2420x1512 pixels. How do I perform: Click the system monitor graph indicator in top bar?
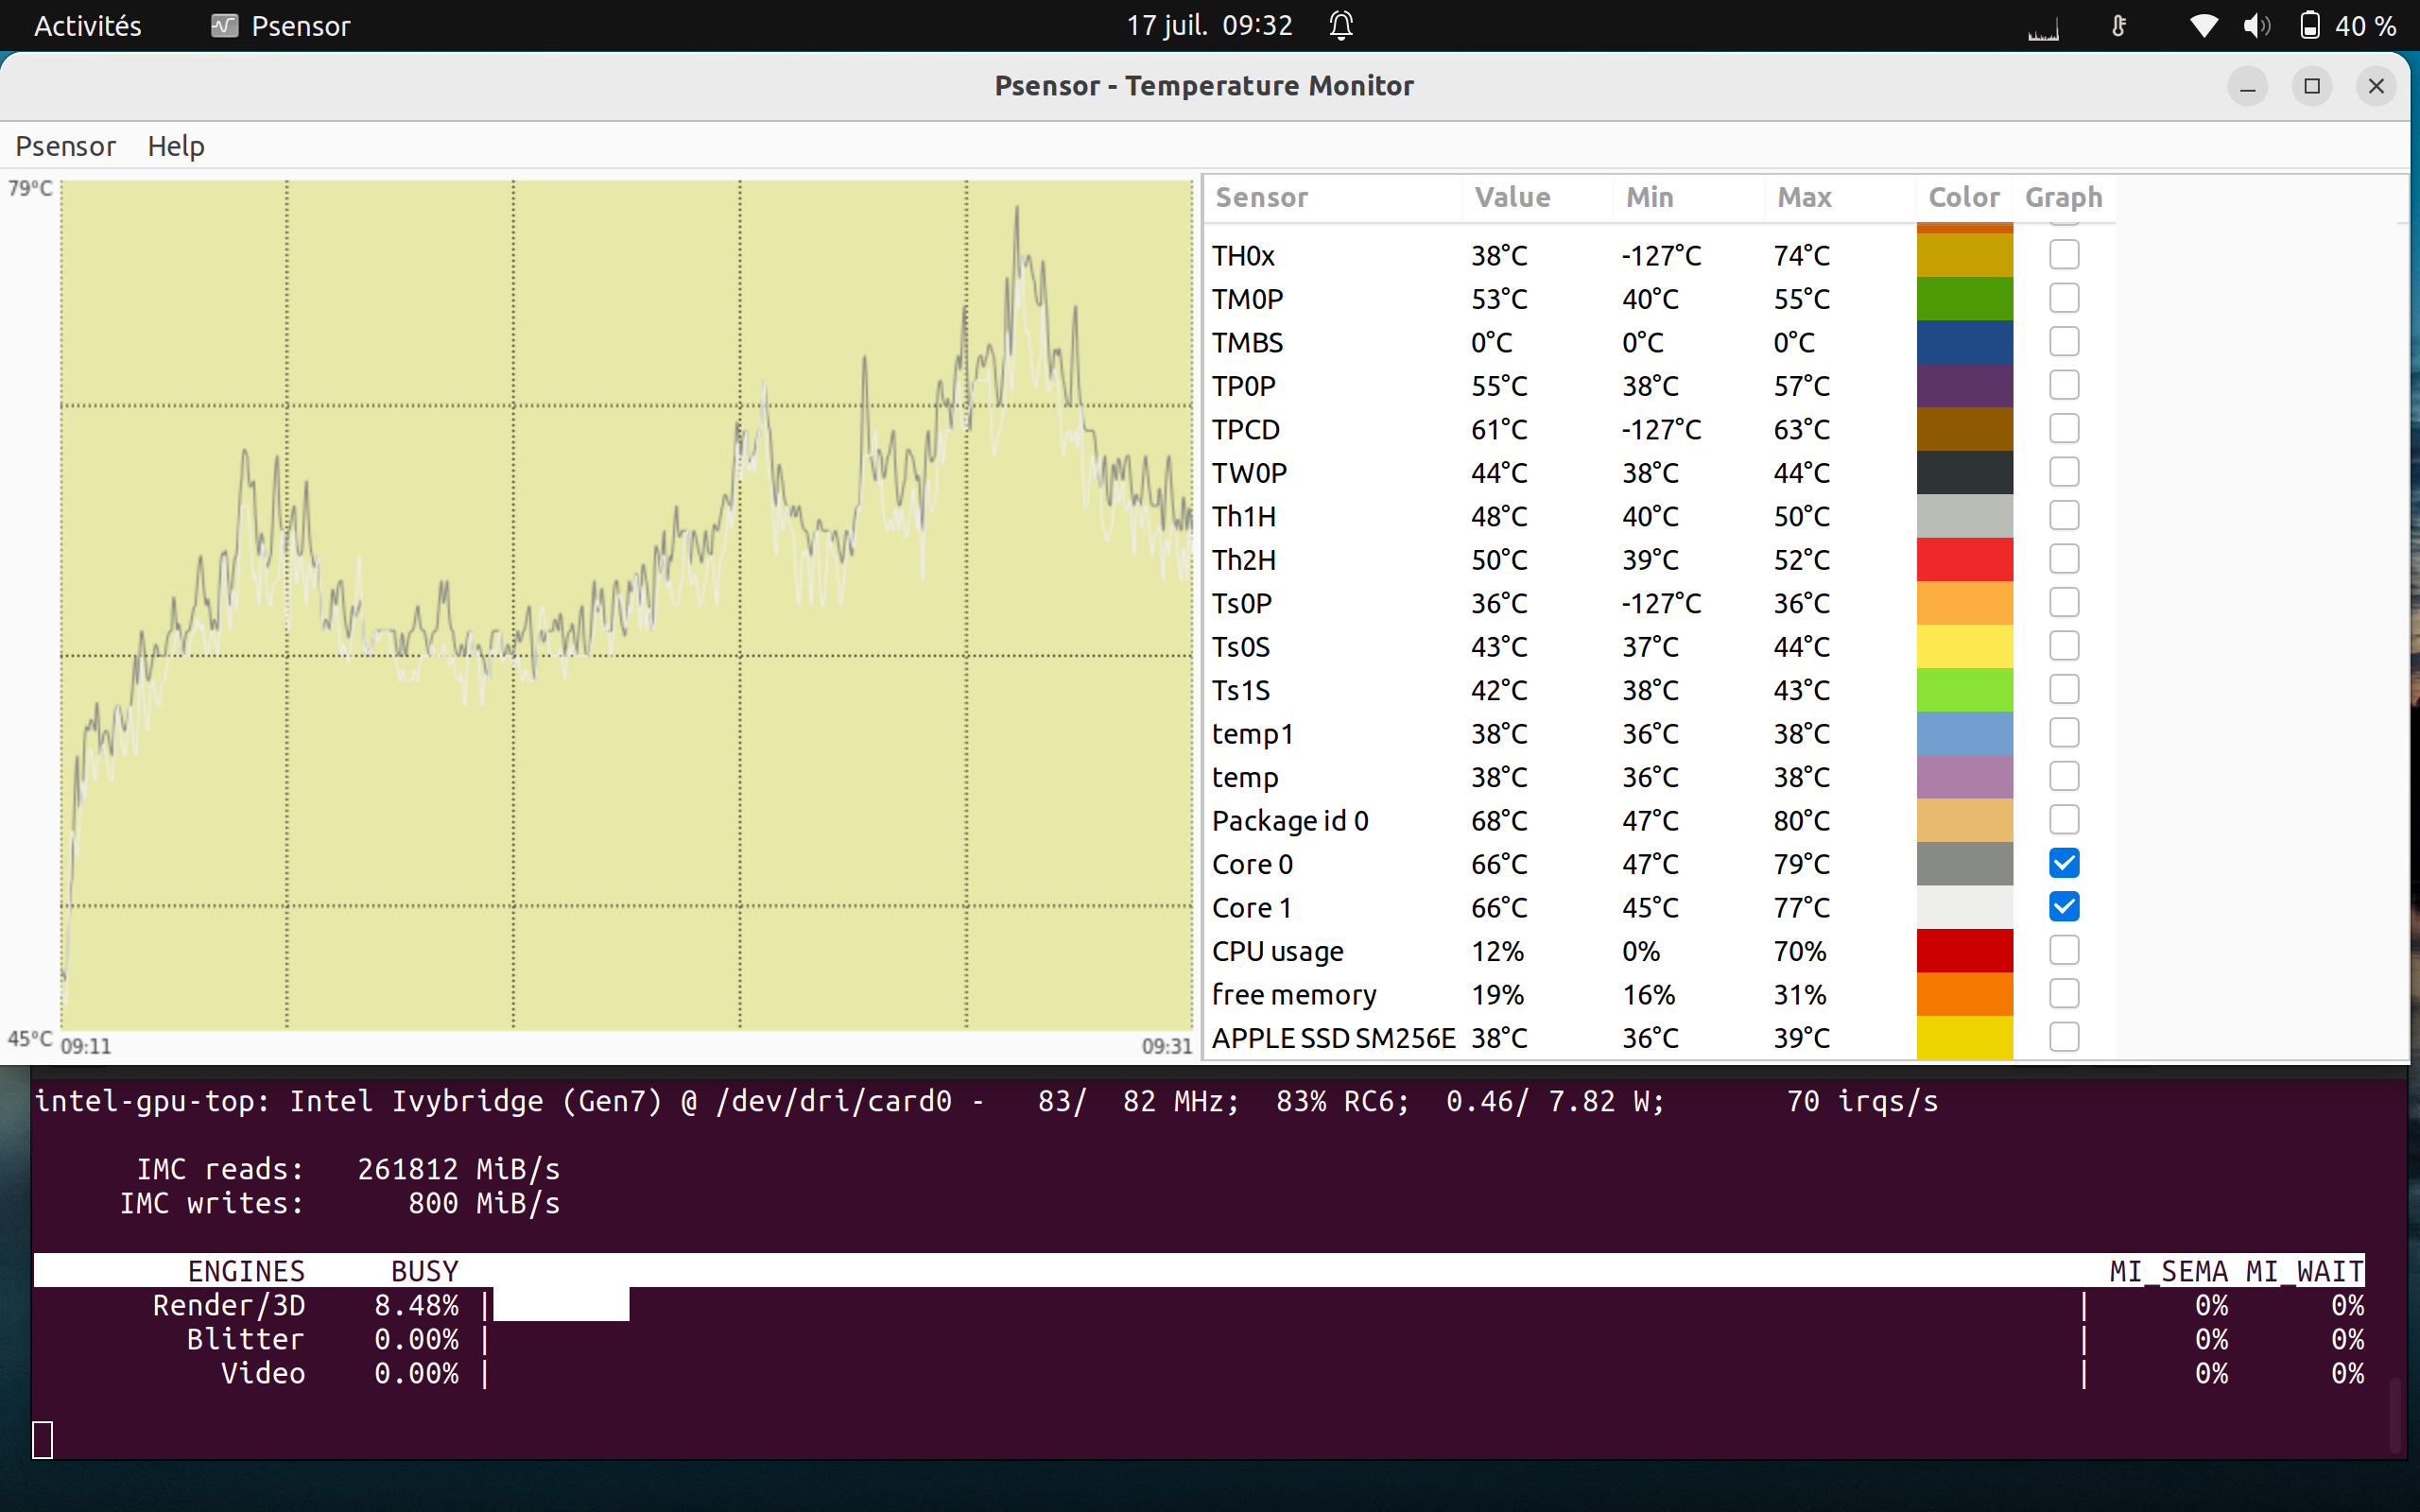point(2043,28)
